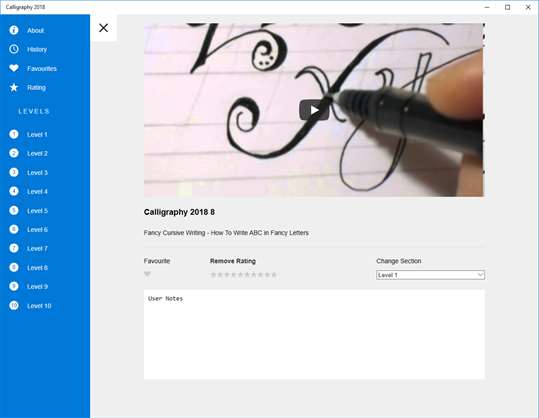Set rating to the tenth star
The height and width of the screenshot is (418, 539).
[x=274, y=275]
